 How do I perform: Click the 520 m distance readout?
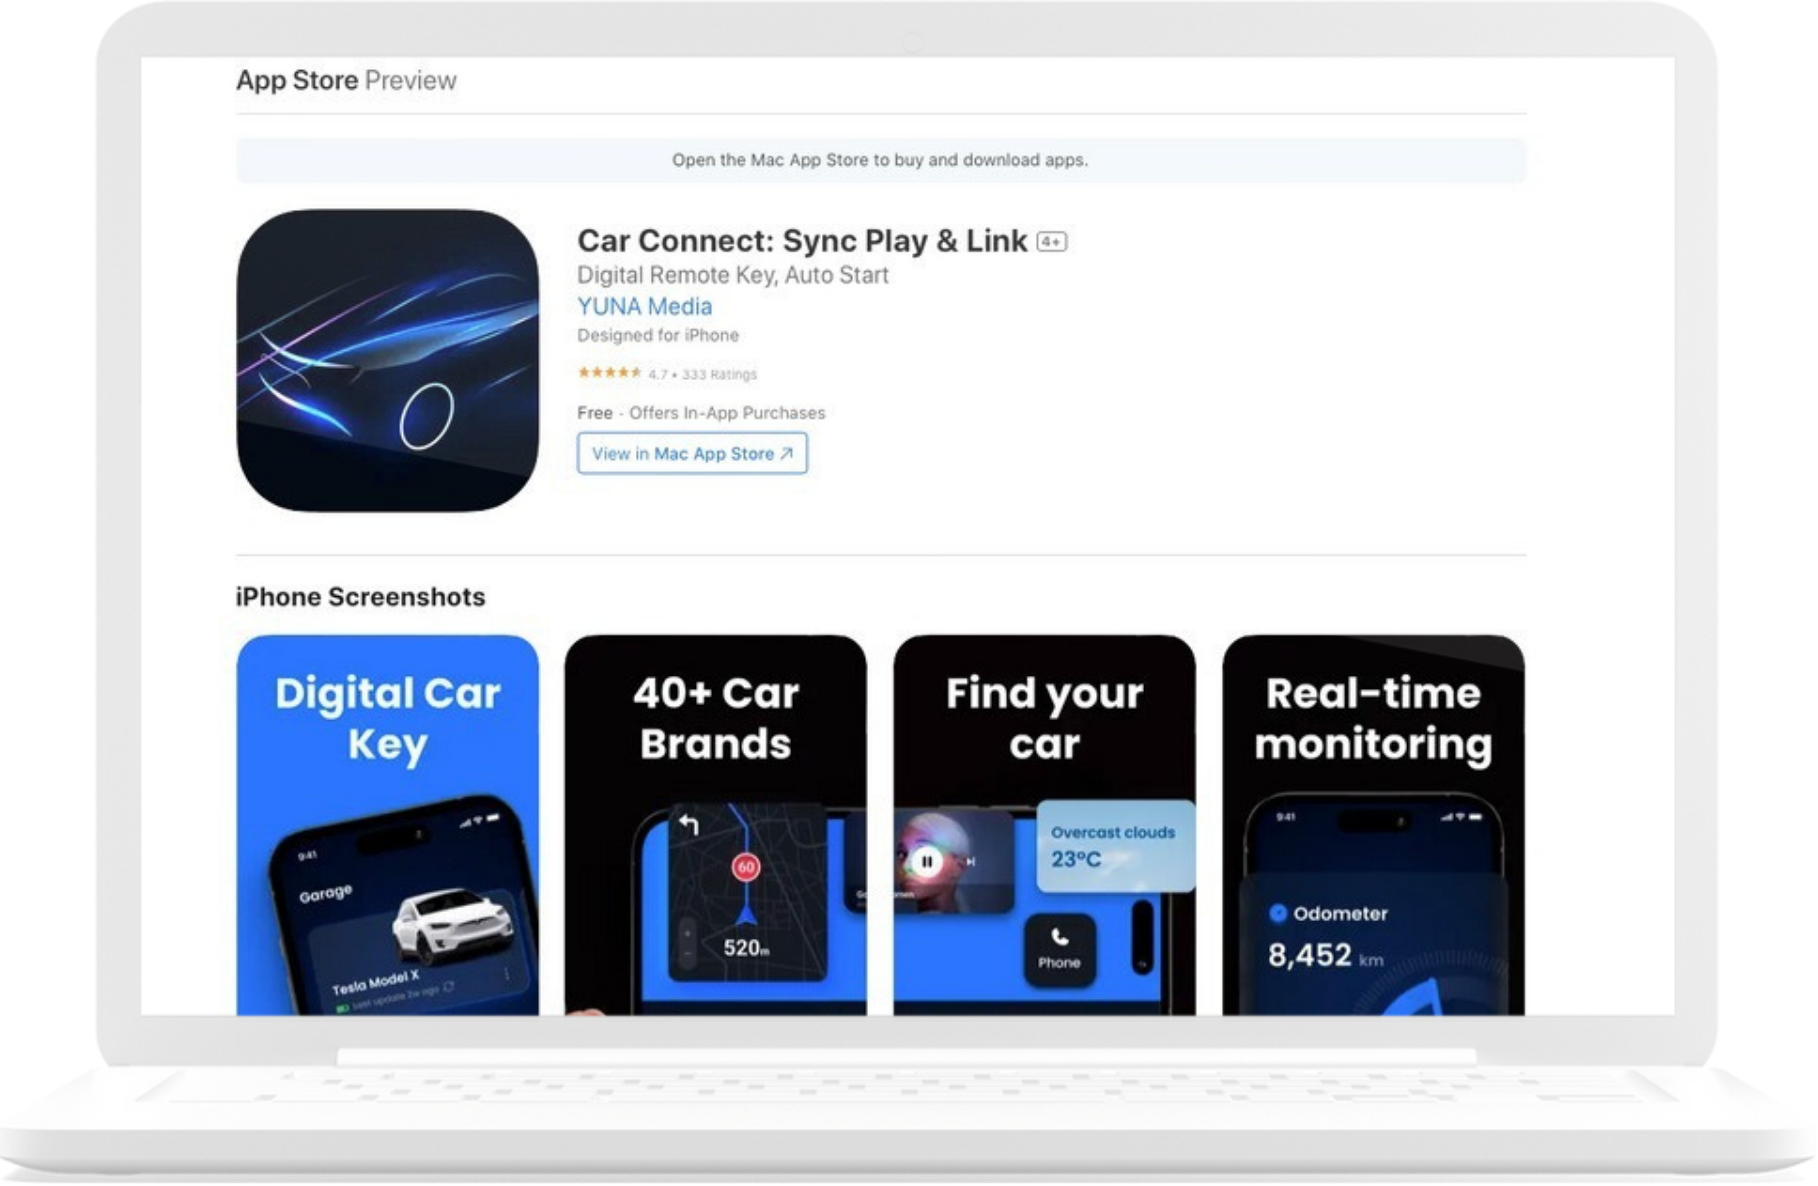coord(746,948)
